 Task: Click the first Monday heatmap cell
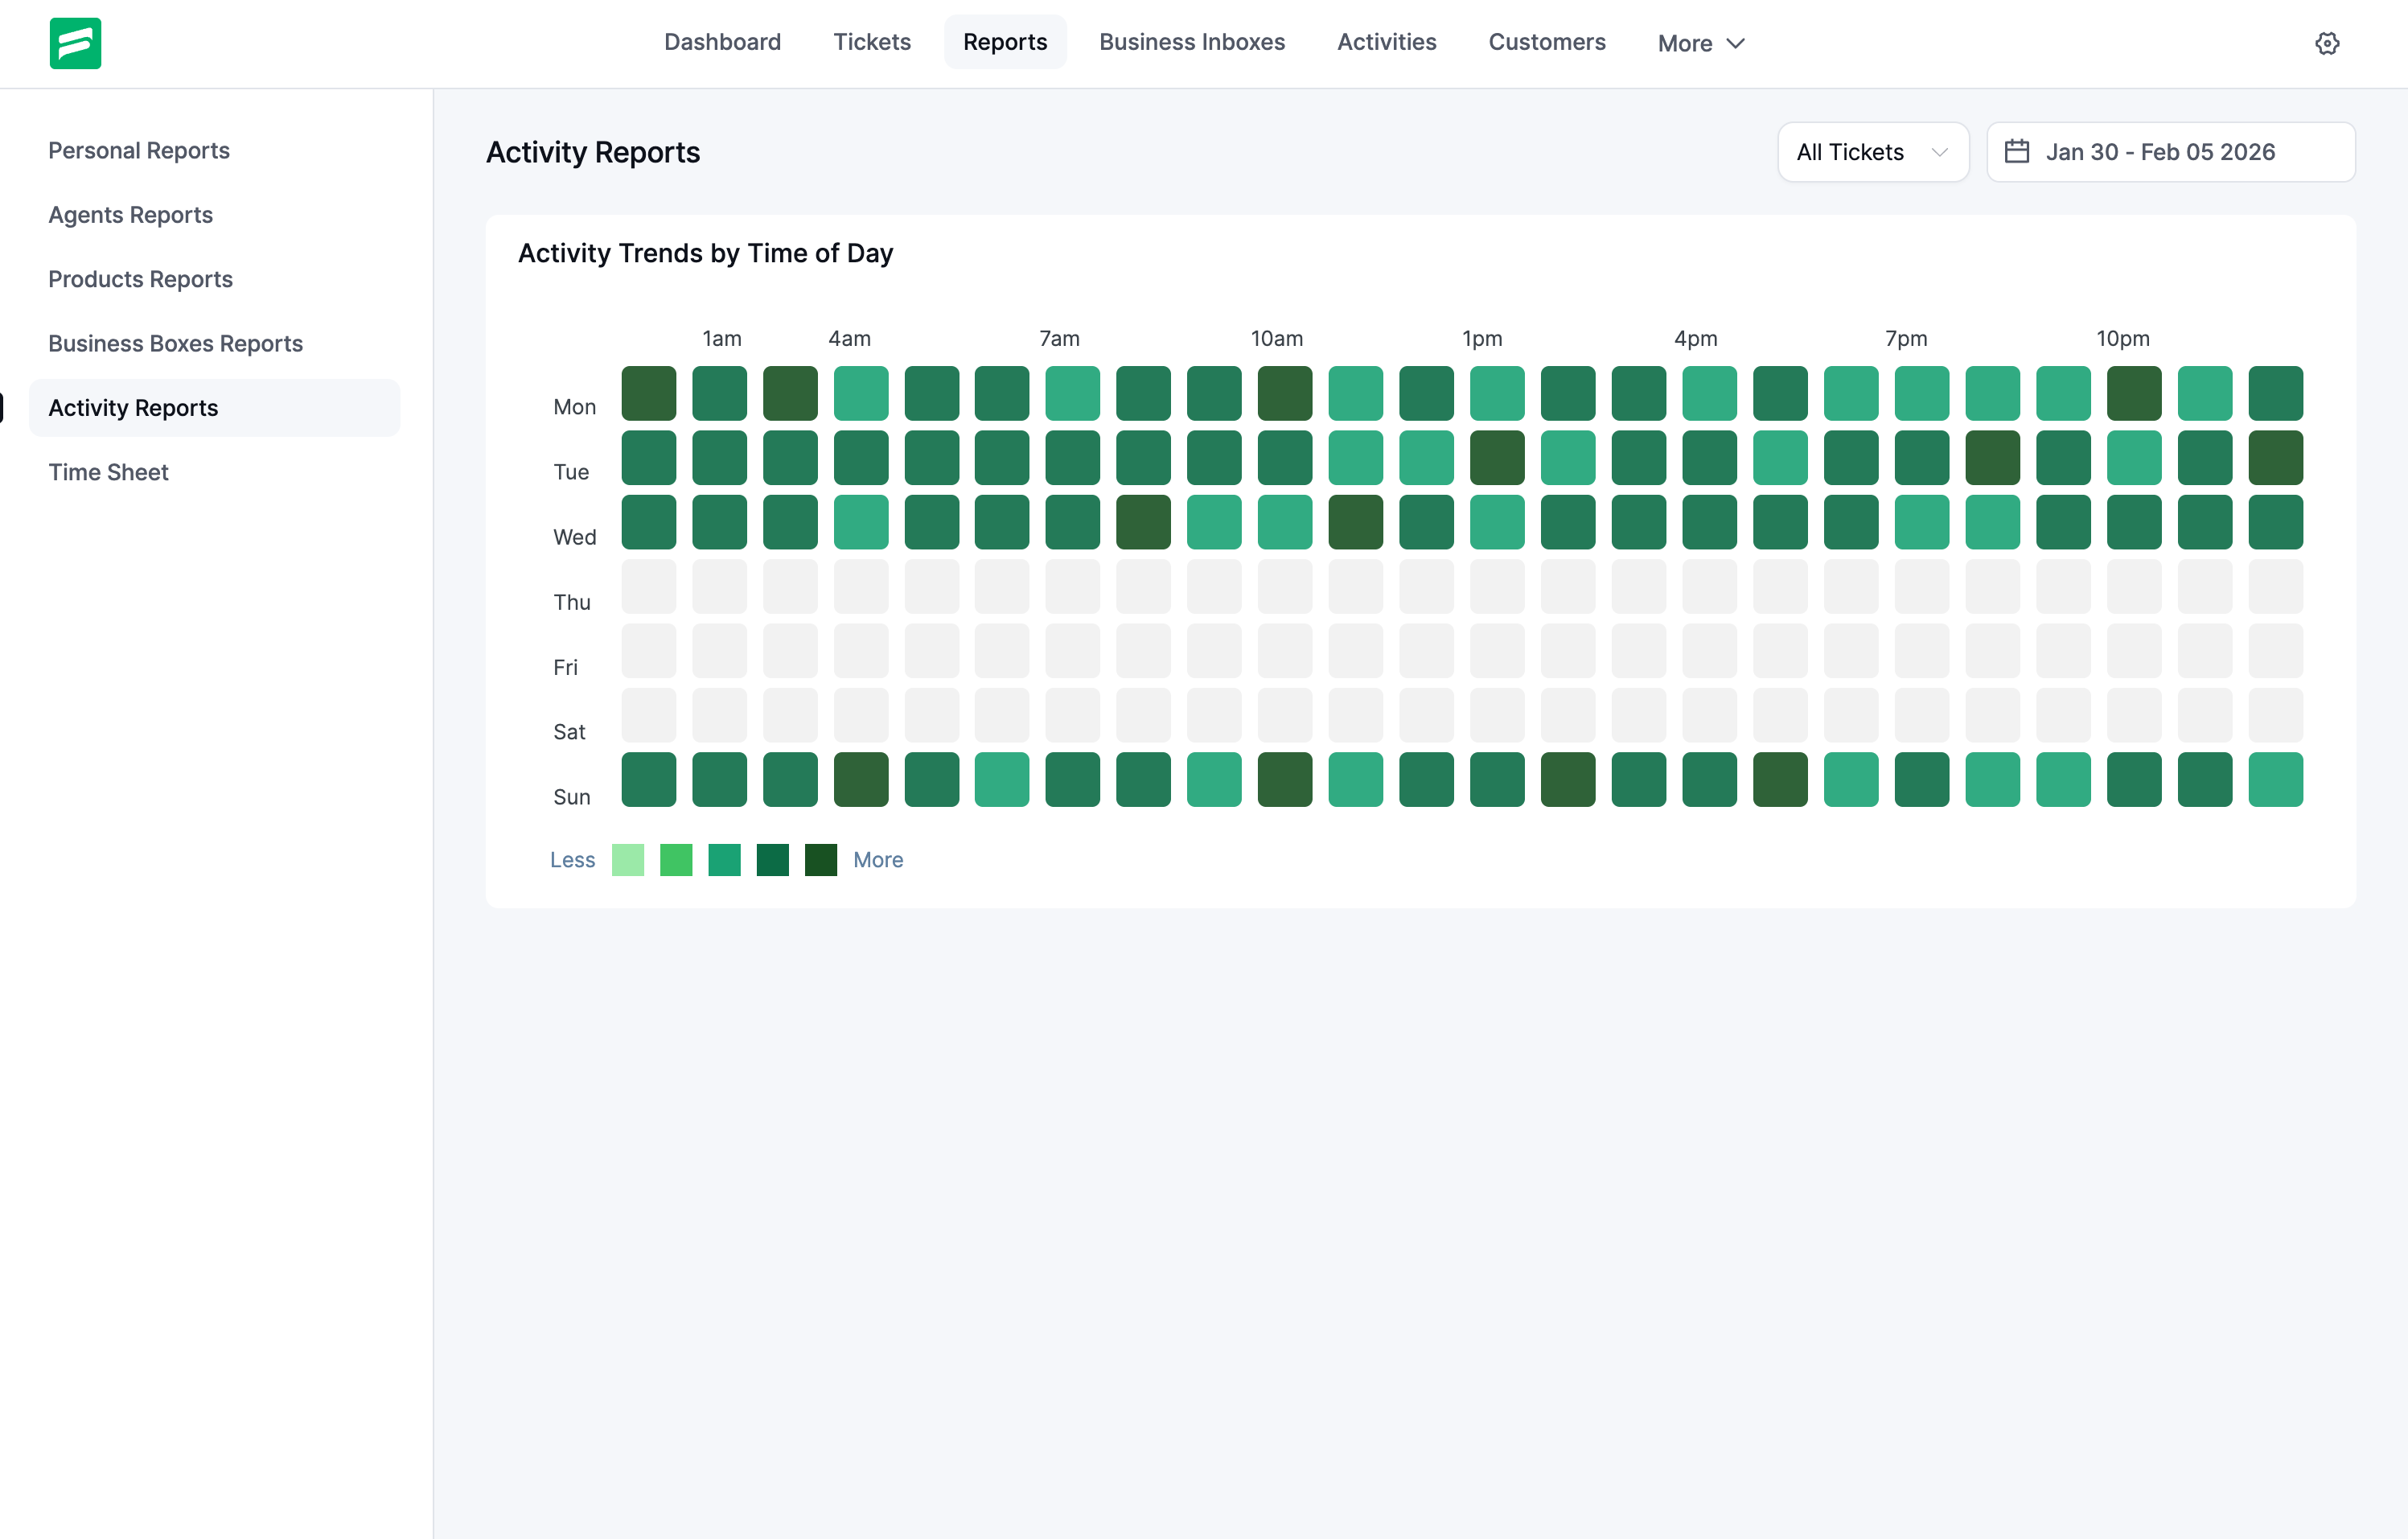click(x=649, y=393)
